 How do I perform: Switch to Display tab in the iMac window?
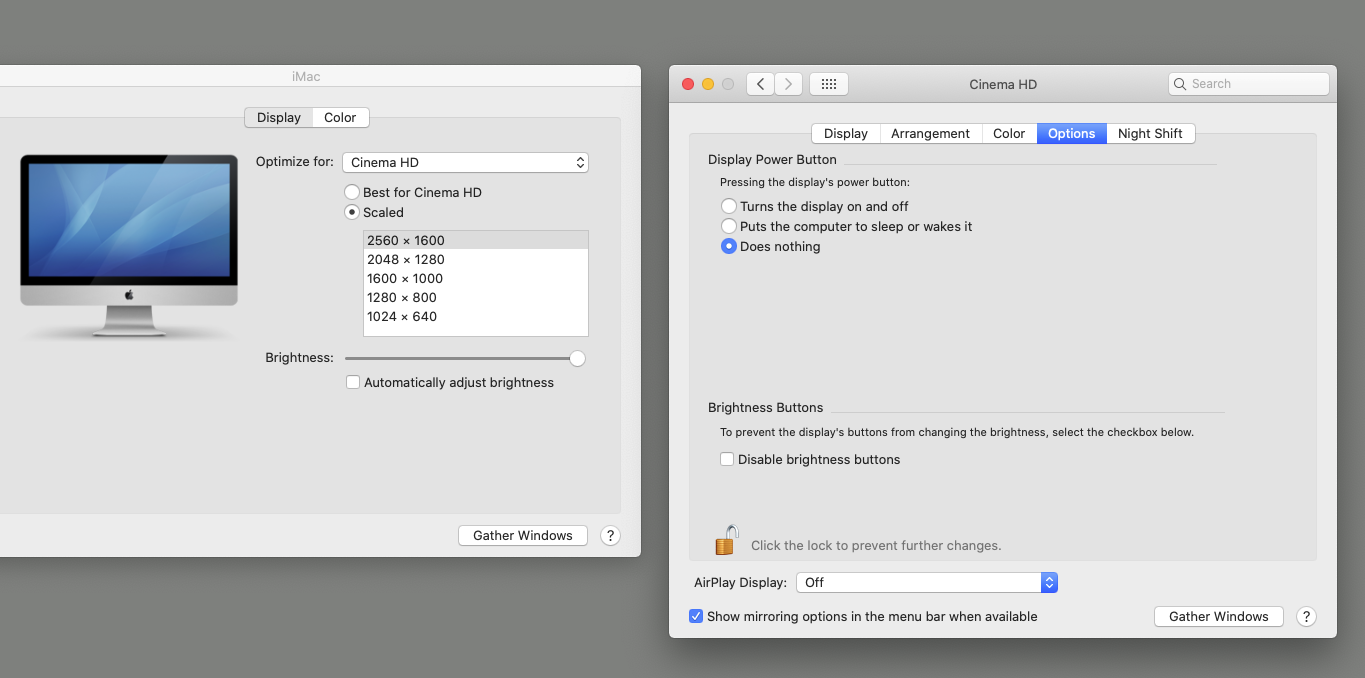pos(279,117)
